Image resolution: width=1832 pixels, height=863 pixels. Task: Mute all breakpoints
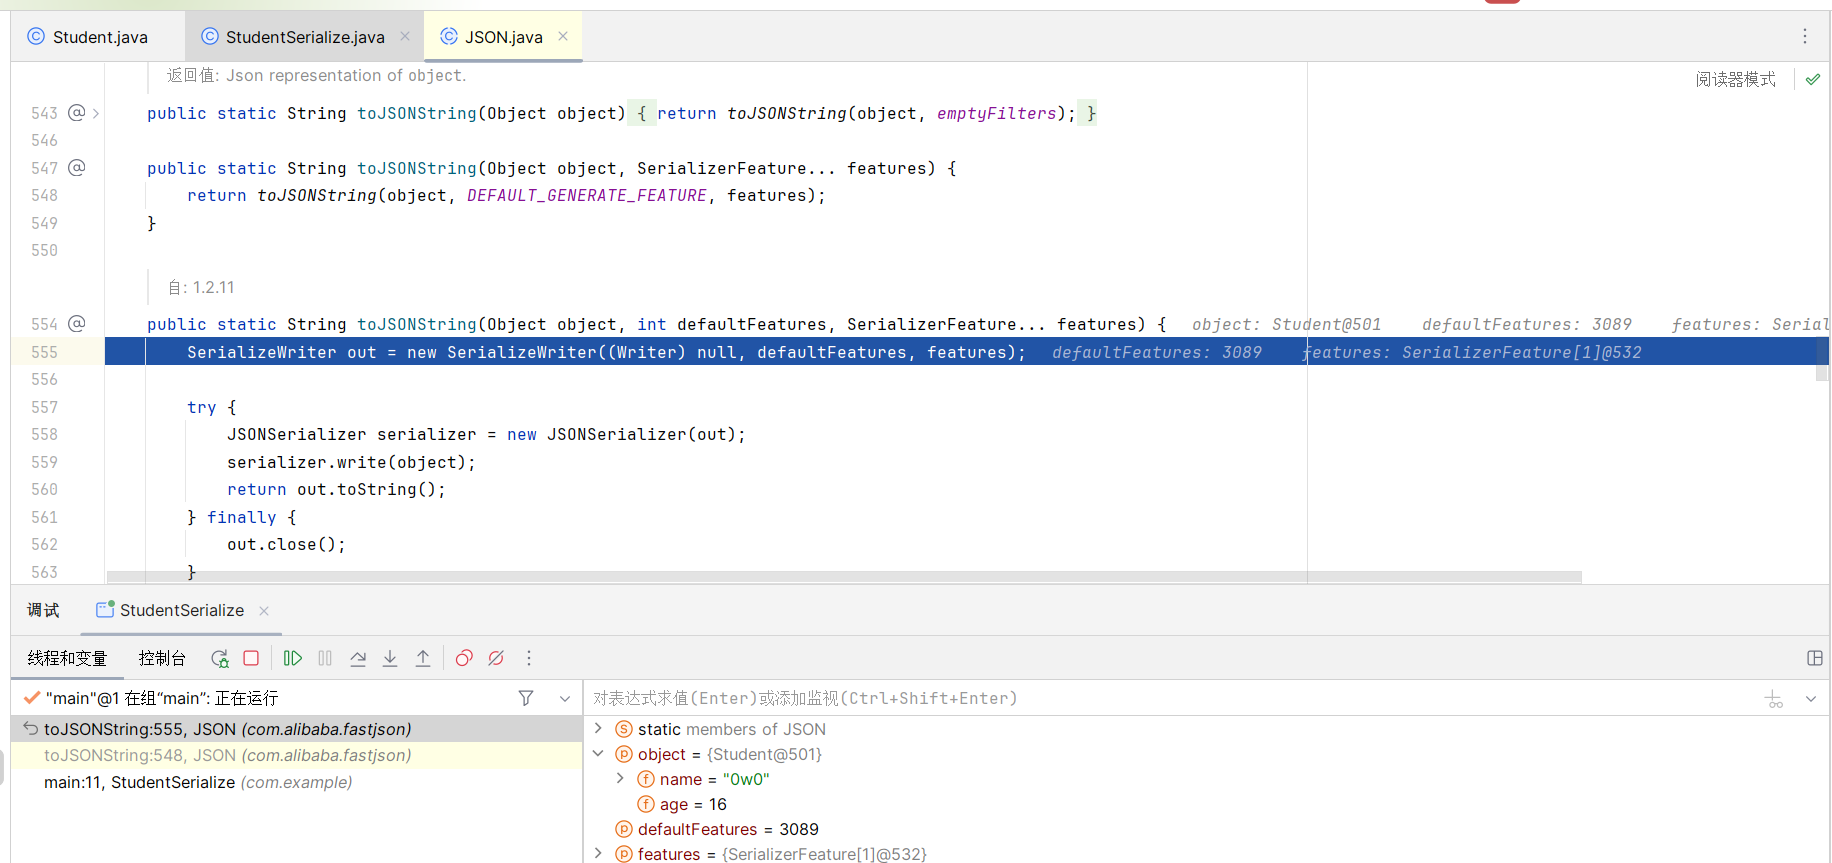(496, 658)
